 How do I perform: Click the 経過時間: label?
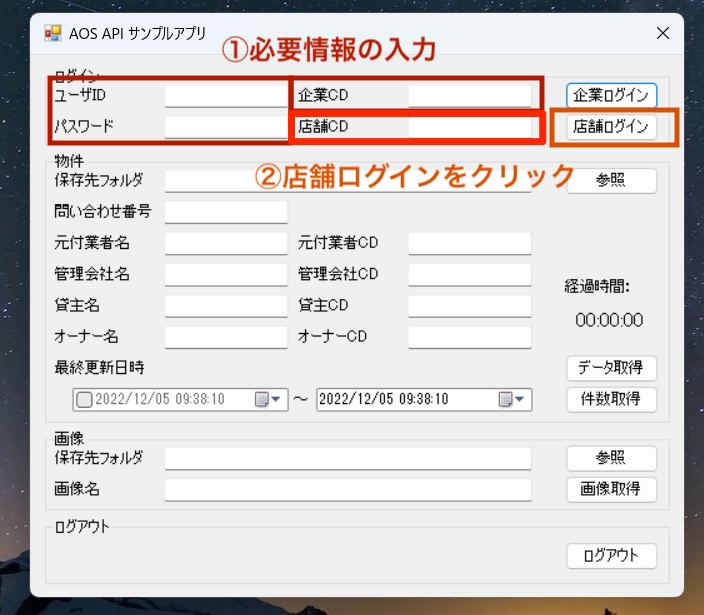[x=597, y=286]
